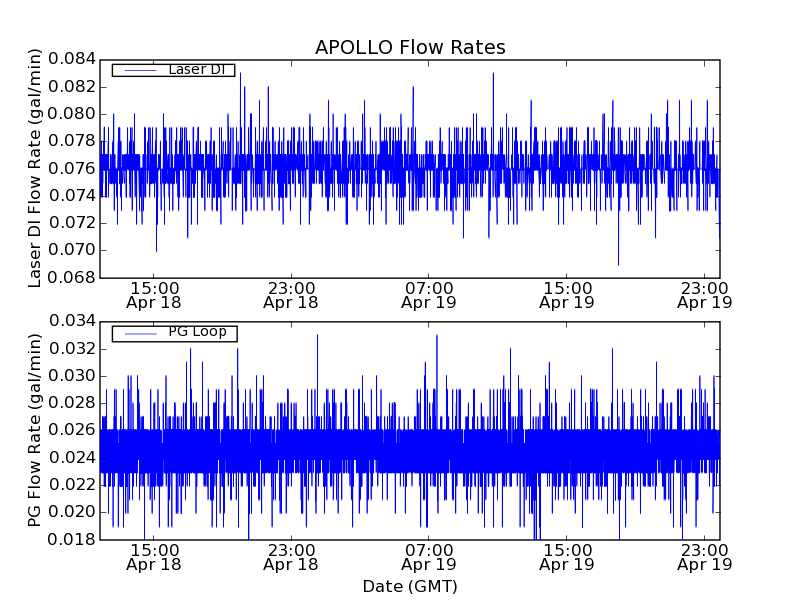Click the blue line sample in PG Loop legend
This screenshot has height=600, width=800.
[140, 333]
